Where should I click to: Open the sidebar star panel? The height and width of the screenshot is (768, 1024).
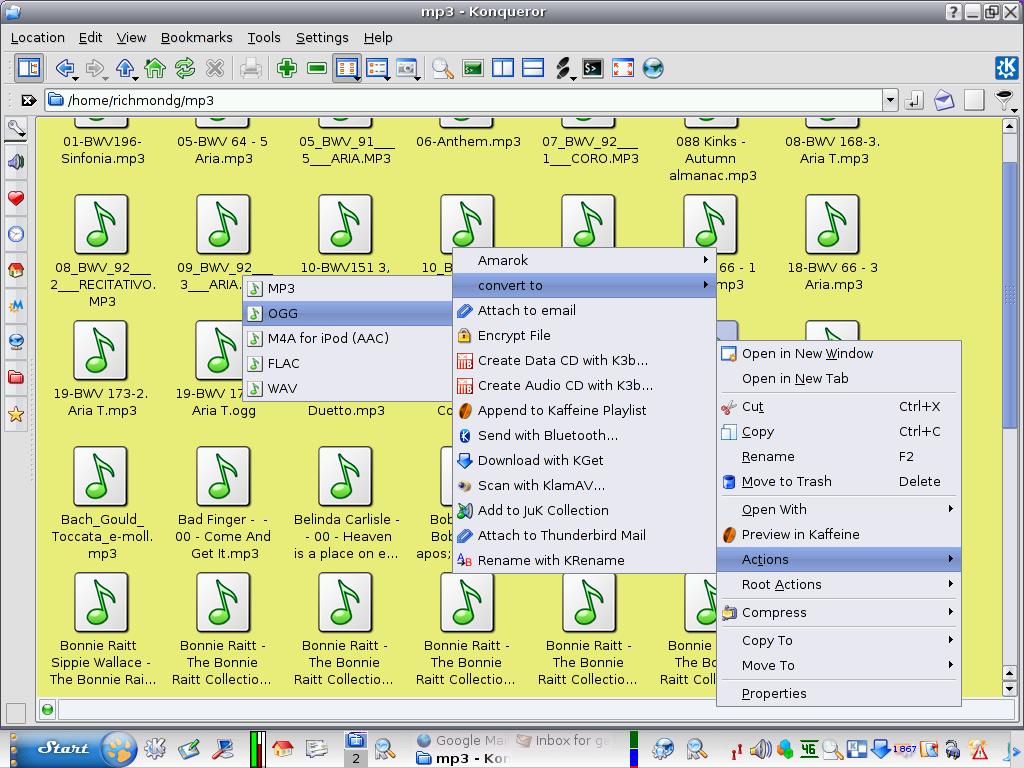coord(16,413)
